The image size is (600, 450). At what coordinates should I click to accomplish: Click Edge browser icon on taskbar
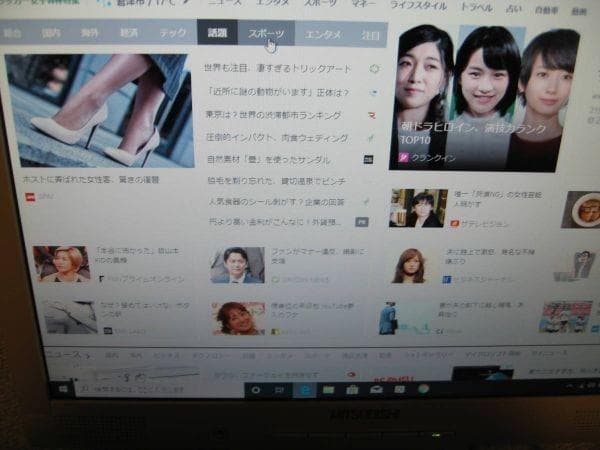pos(305,390)
